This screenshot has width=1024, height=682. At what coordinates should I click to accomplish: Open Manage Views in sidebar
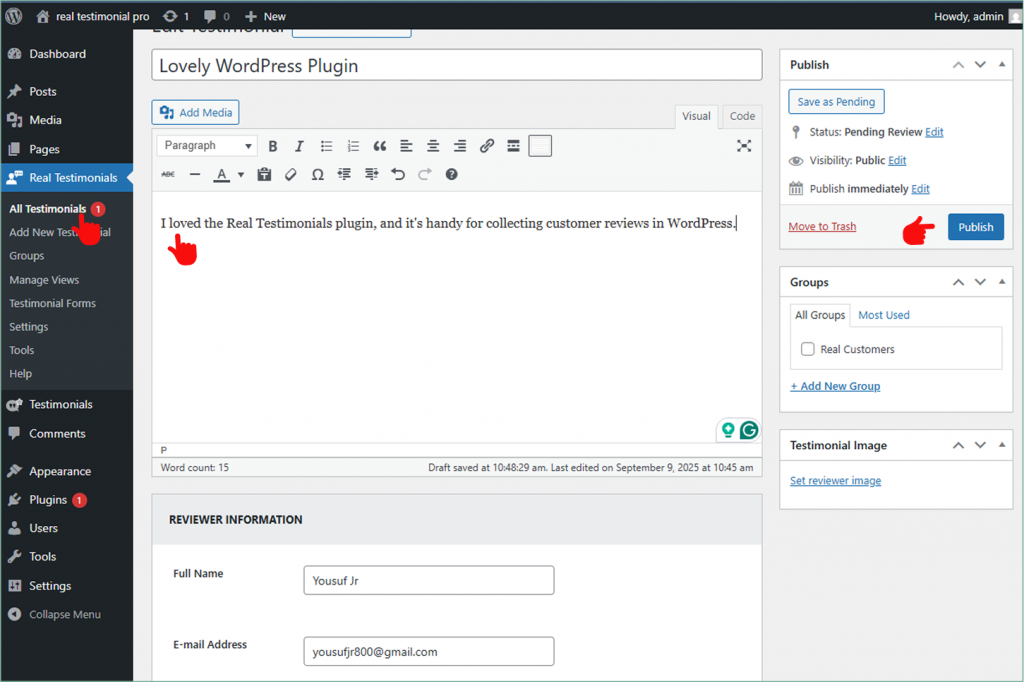click(44, 280)
